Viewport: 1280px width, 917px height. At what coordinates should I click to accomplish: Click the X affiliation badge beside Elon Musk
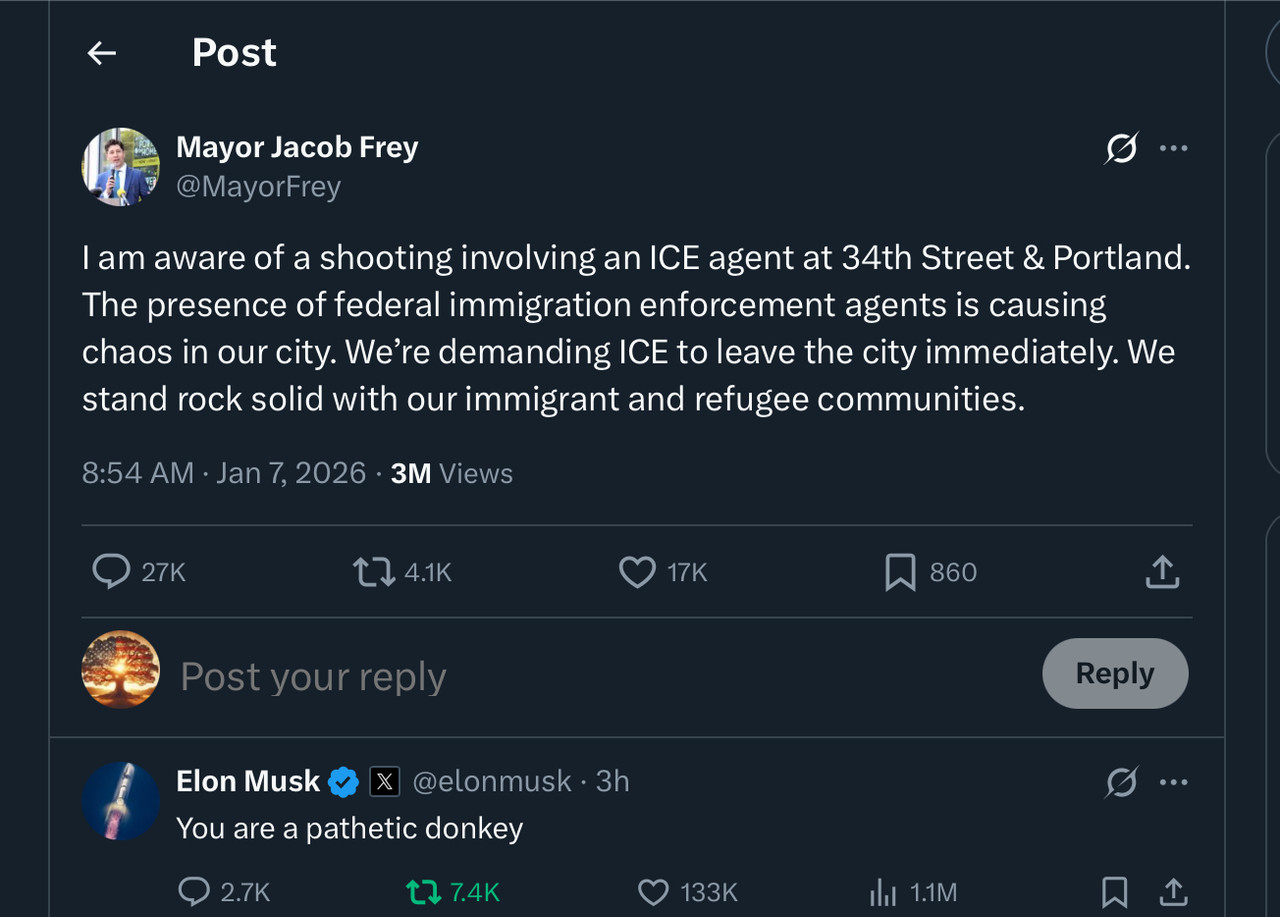[x=384, y=781]
